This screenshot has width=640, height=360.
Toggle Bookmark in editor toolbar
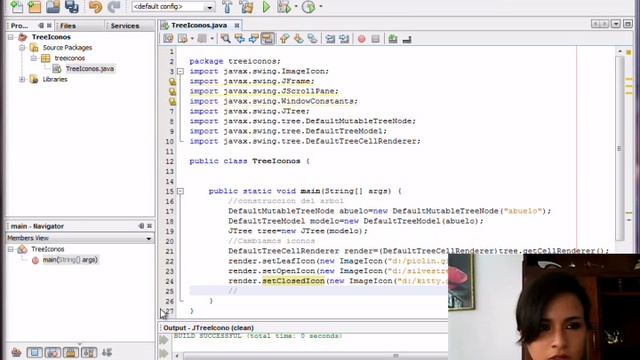coord(312,39)
